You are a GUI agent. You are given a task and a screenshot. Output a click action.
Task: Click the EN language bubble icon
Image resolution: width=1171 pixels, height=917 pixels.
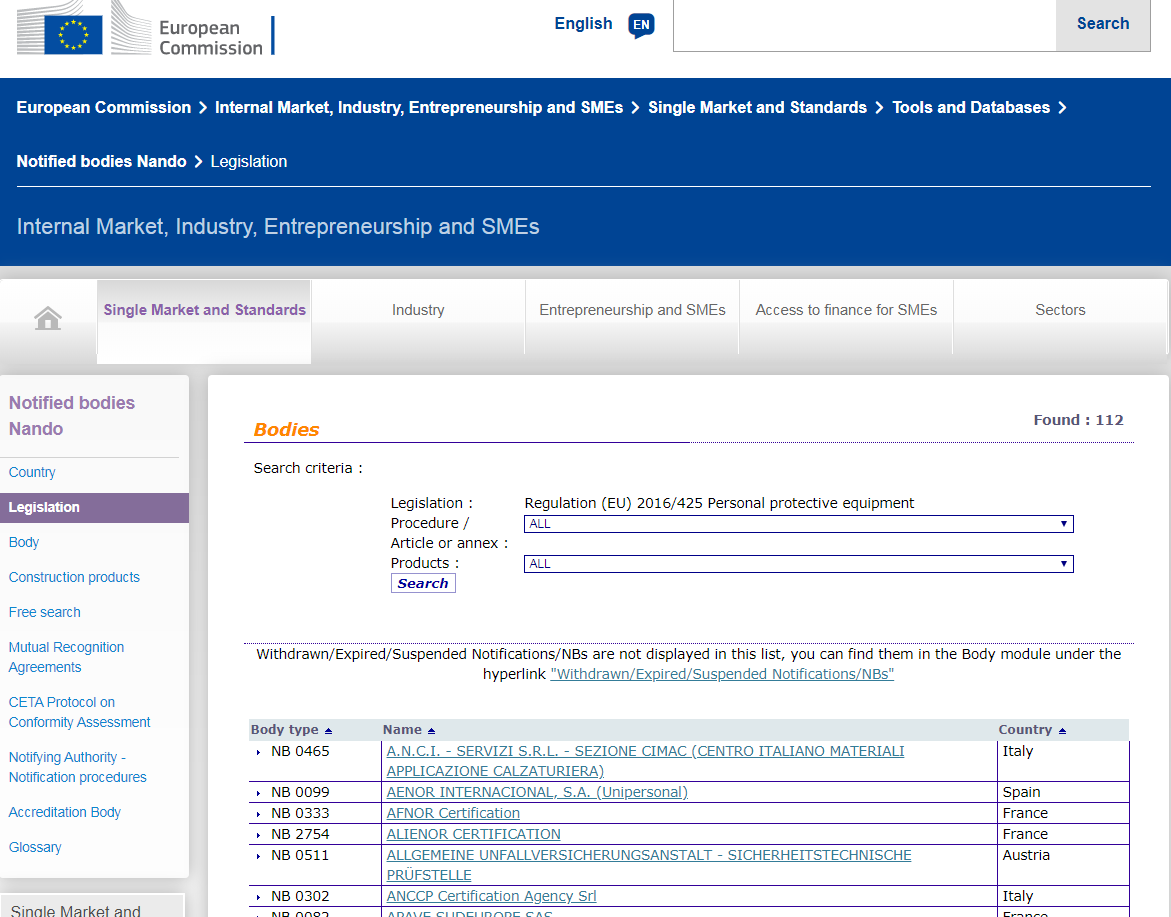coord(641,25)
